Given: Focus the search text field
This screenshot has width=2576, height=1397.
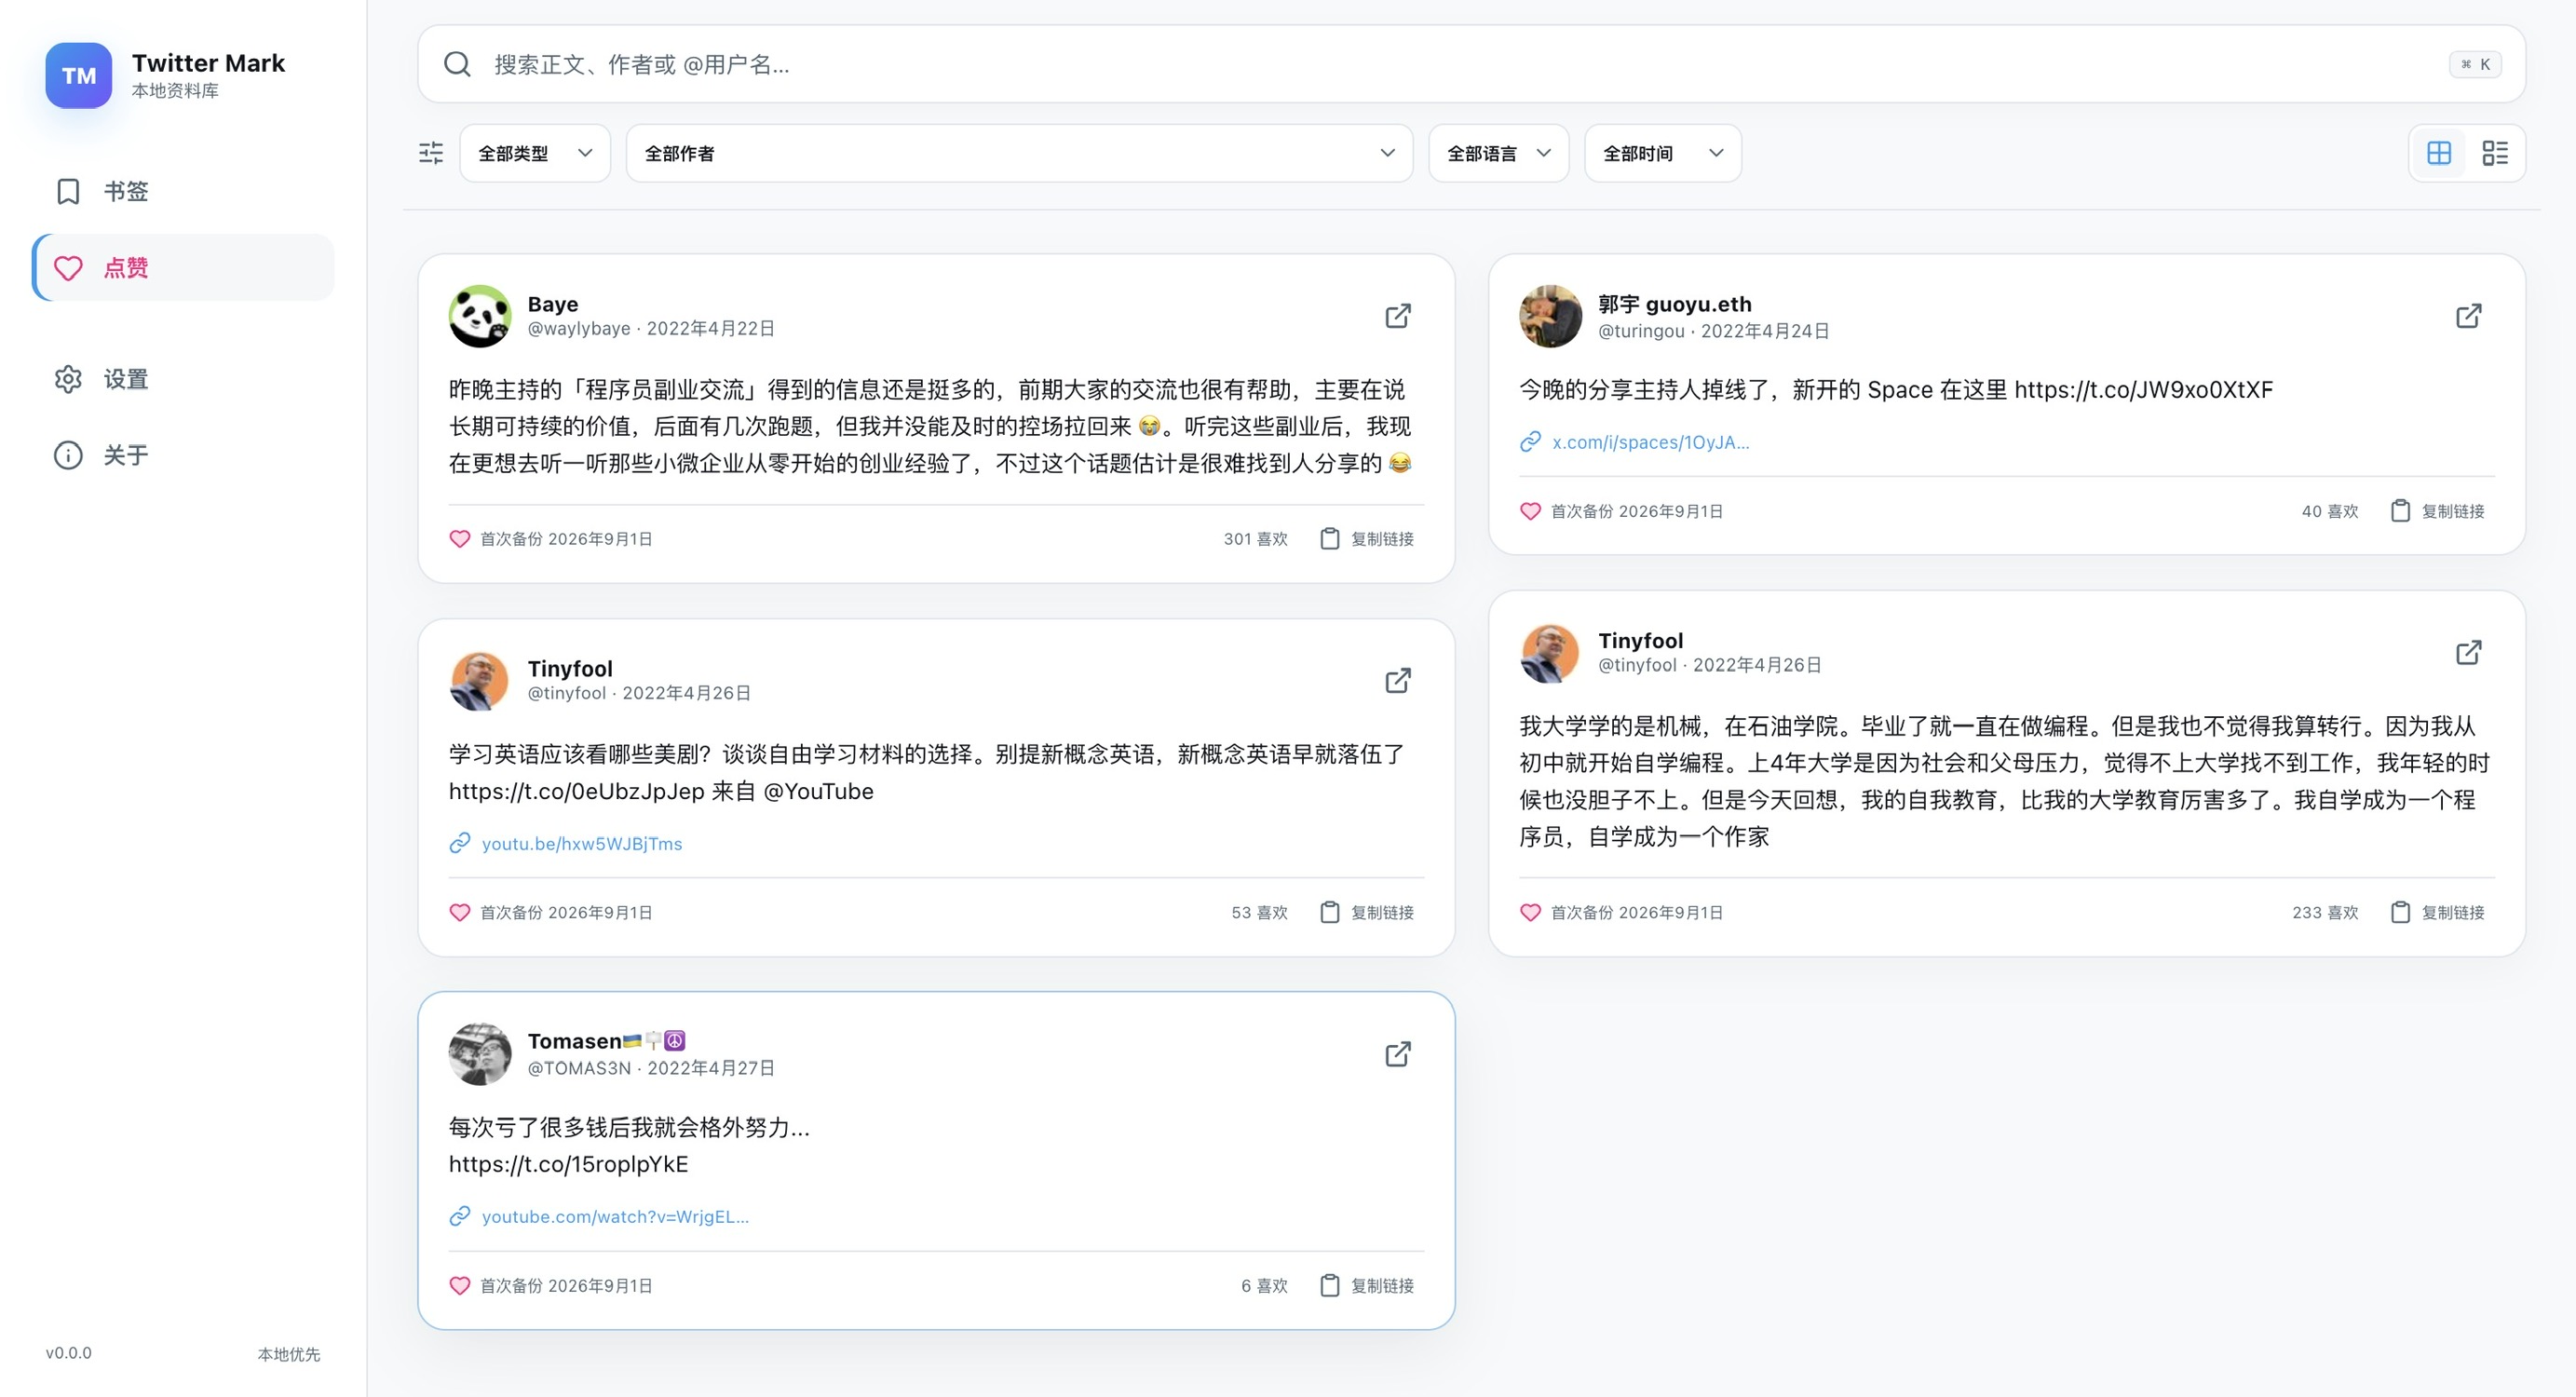Looking at the screenshot, I should tap(1460, 64).
